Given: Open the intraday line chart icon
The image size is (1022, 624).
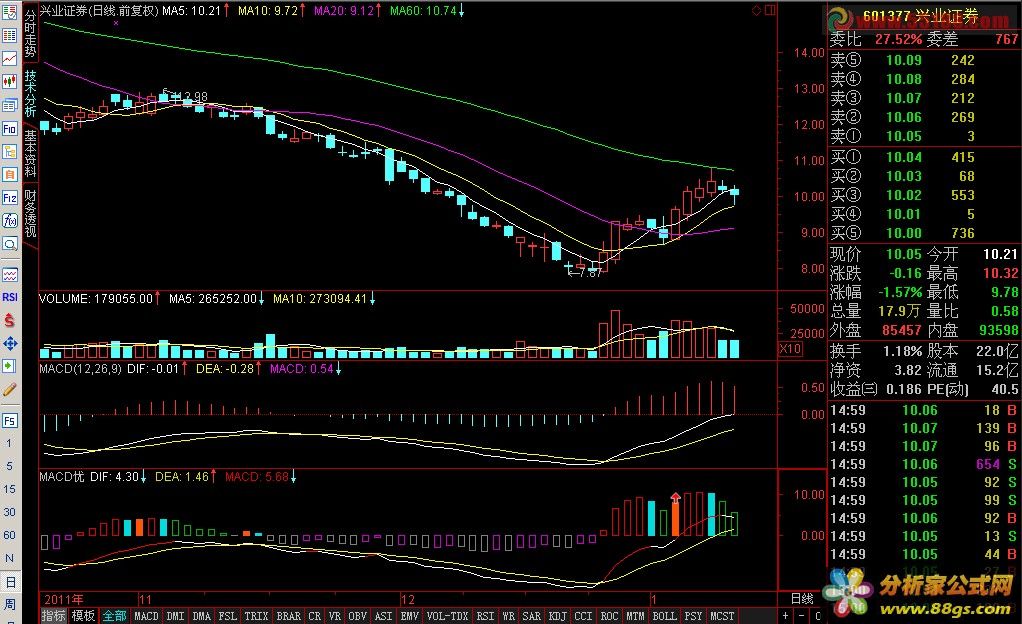Looking at the screenshot, I should [x=10, y=59].
